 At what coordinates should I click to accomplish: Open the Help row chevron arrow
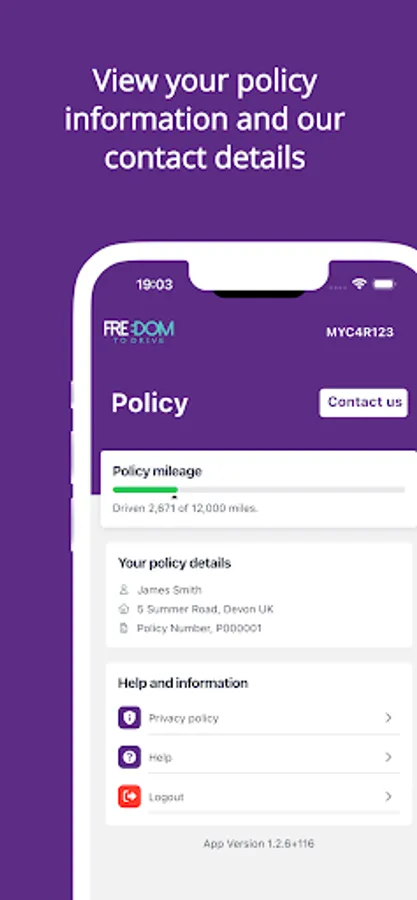coord(388,757)
